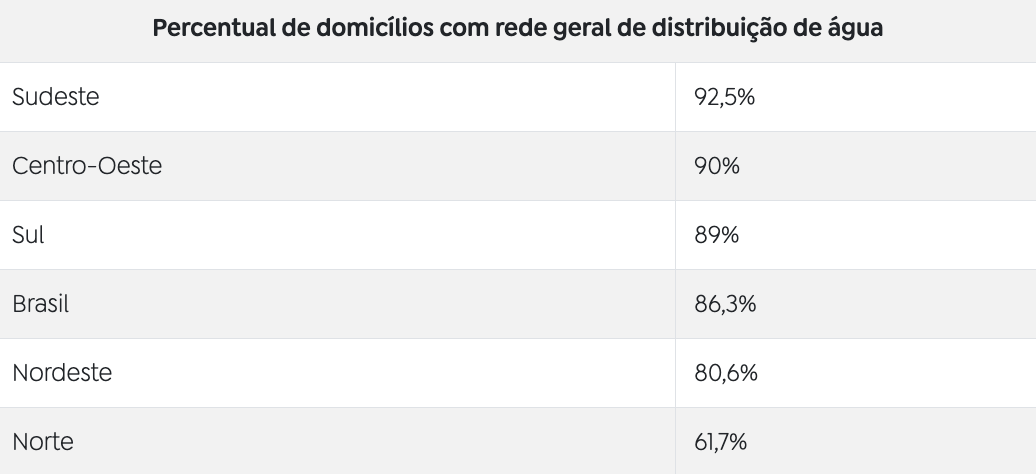The image size is (1036, 474).
Task: Select the Centro-Oeste row label
Action: [87, 166]
